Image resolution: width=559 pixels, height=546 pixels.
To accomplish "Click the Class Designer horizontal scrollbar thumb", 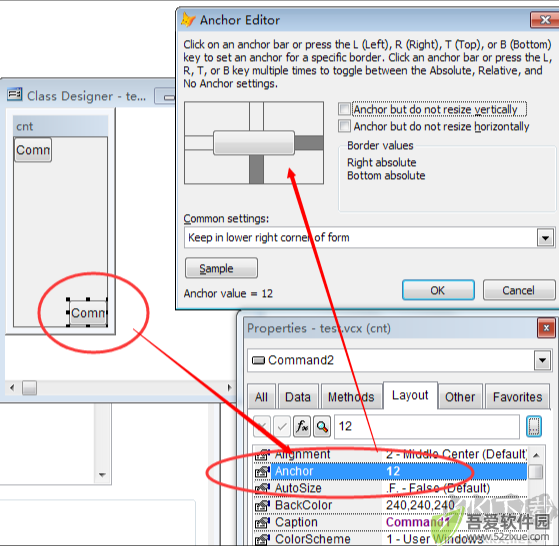I will click(x=29, y=387).
